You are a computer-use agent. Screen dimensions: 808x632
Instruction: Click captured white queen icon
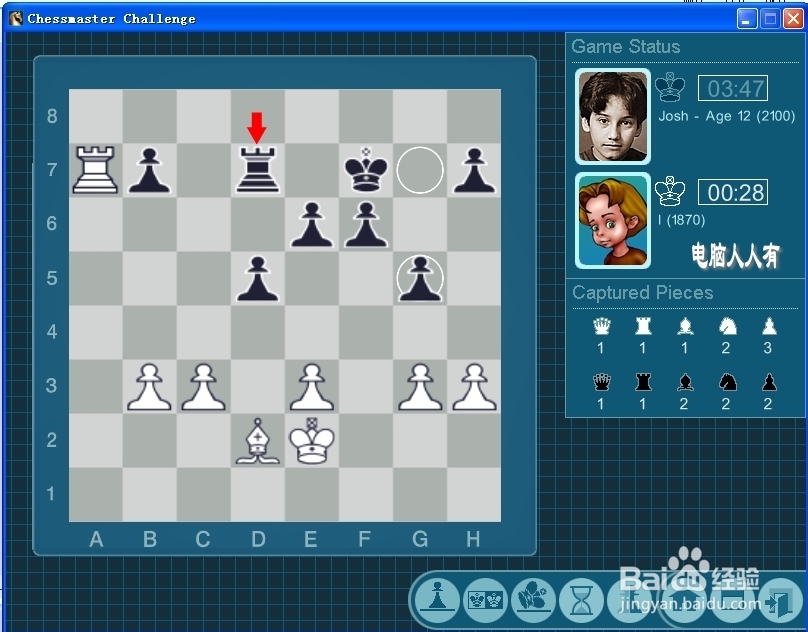pos(601,326)
